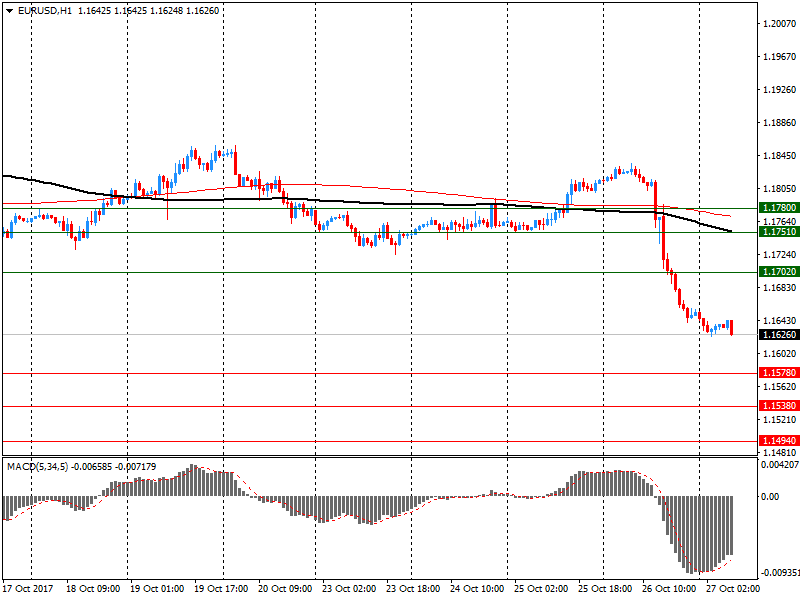The width and height of the screenshot is (800, 600).
Task: Click the 1.17640 price scale value
Action: coord(780,221)
